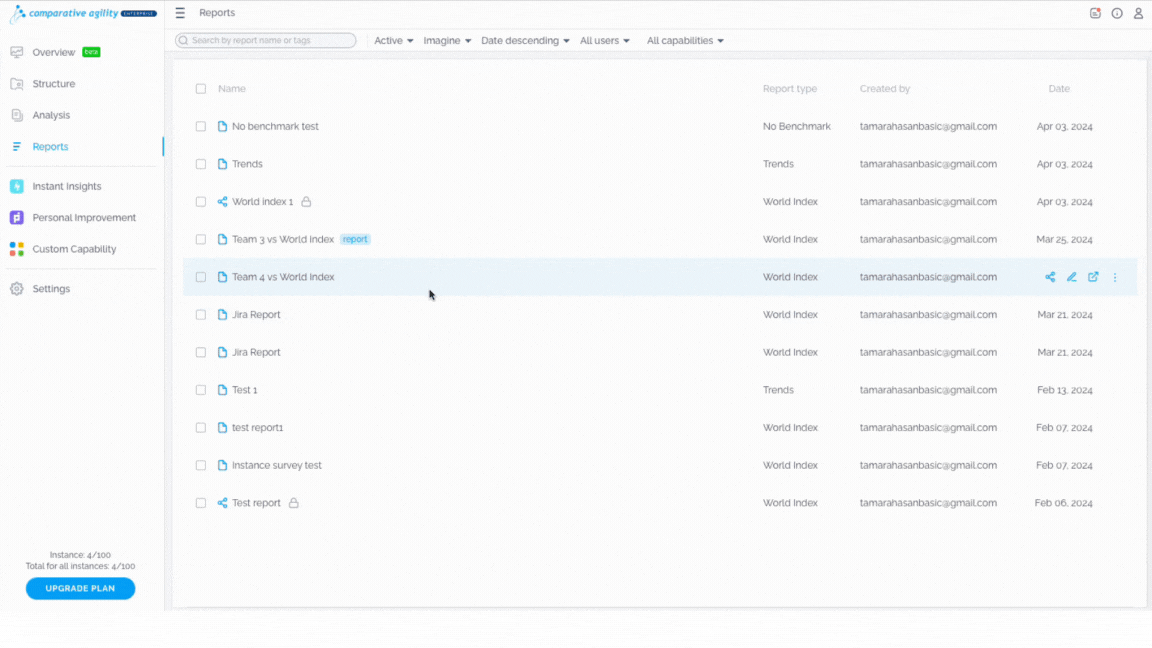
Task: Click the shared icon of Test report row
Action: point(223,503)
